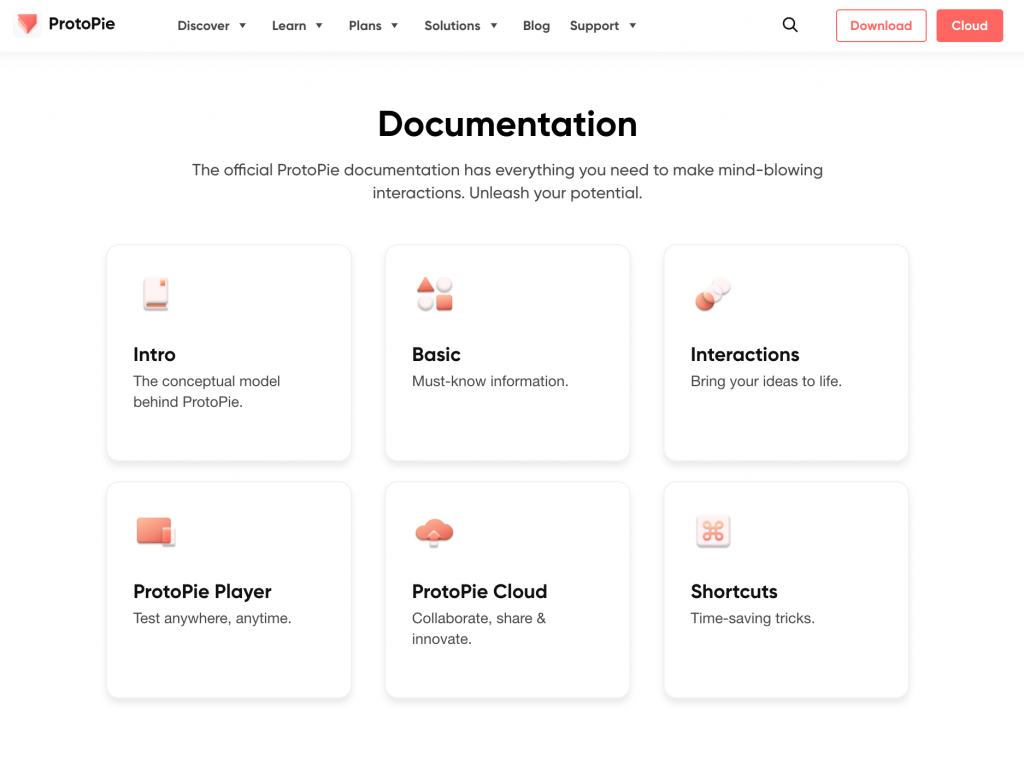
Task: Open the ProtoPie Cloud heading
Action: click(x=479, y=591)
